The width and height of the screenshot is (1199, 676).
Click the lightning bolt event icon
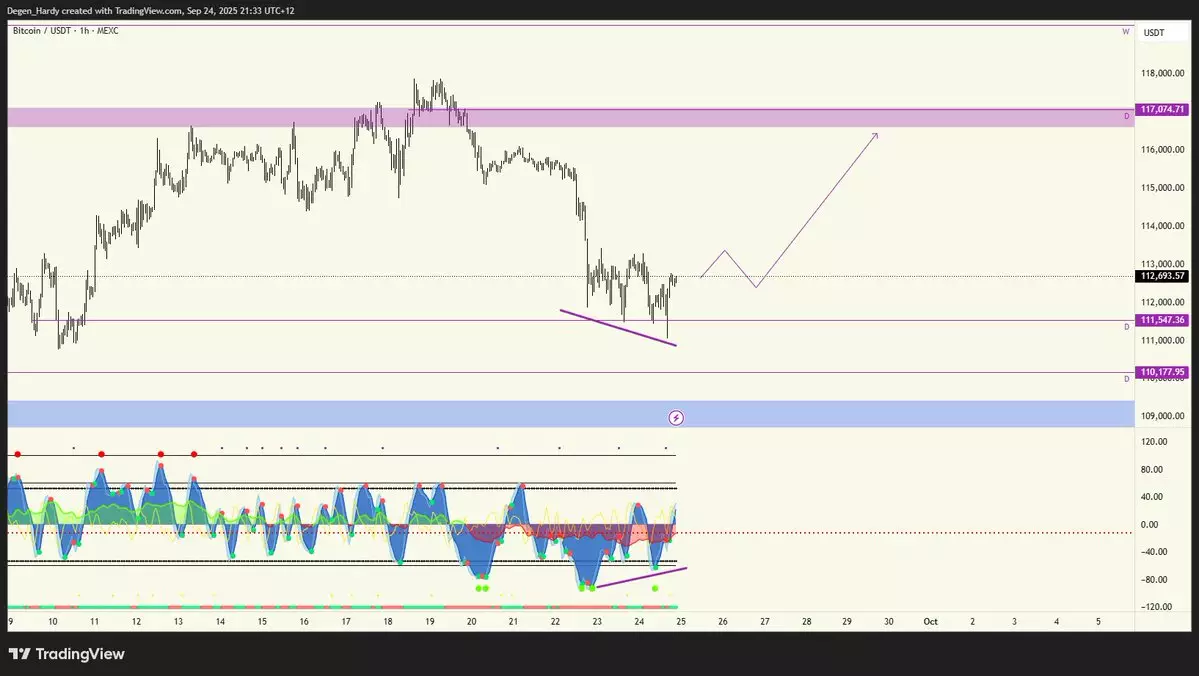pyautogui.click(x=676, y=417)
